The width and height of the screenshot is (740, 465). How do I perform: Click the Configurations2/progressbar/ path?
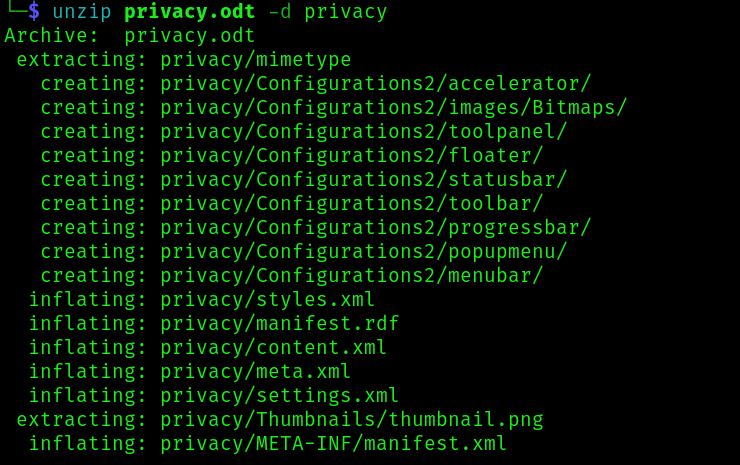pos(375,228)
